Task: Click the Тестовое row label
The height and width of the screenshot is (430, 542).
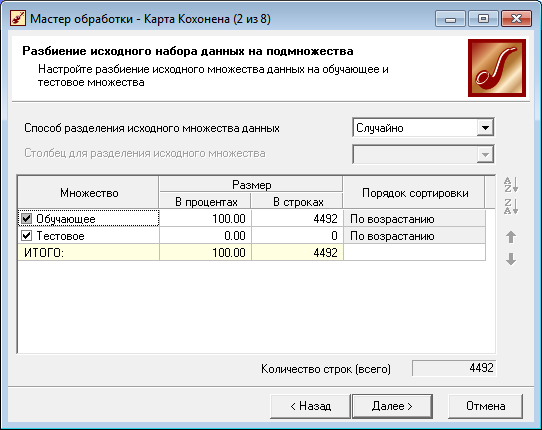Action: [x=60, y=236]
